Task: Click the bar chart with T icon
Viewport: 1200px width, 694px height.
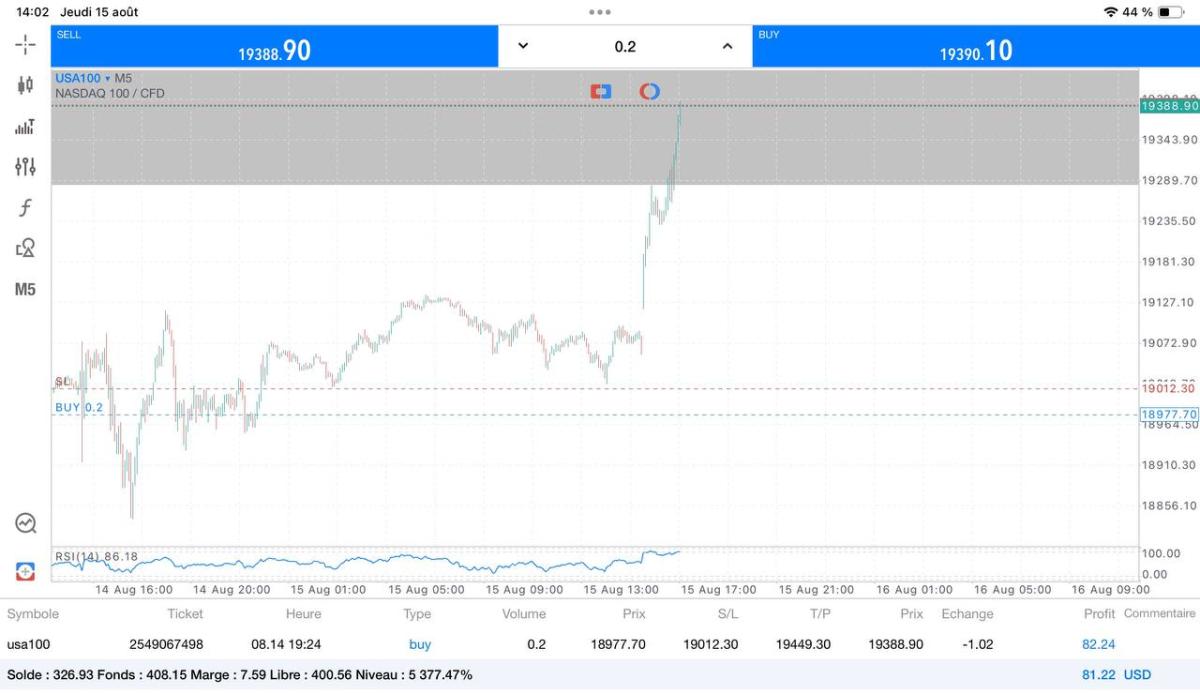Action: 25,126
